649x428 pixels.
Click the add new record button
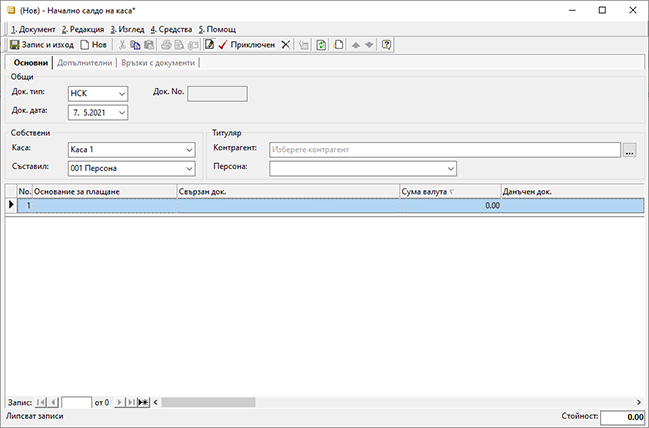144,402
